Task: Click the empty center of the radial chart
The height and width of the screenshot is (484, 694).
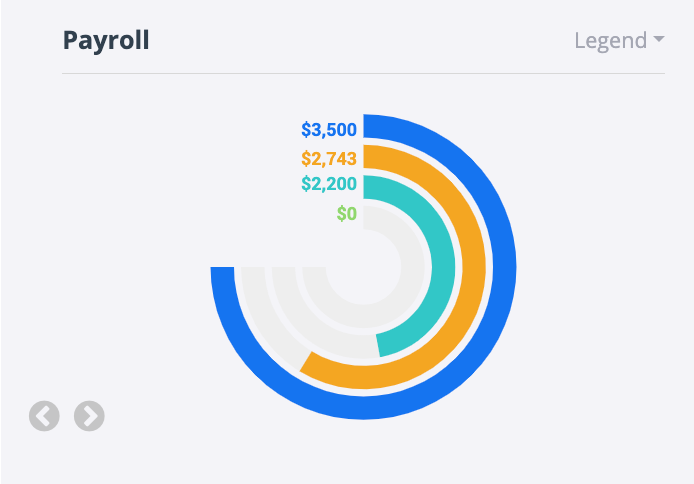Action: point(363,267)
